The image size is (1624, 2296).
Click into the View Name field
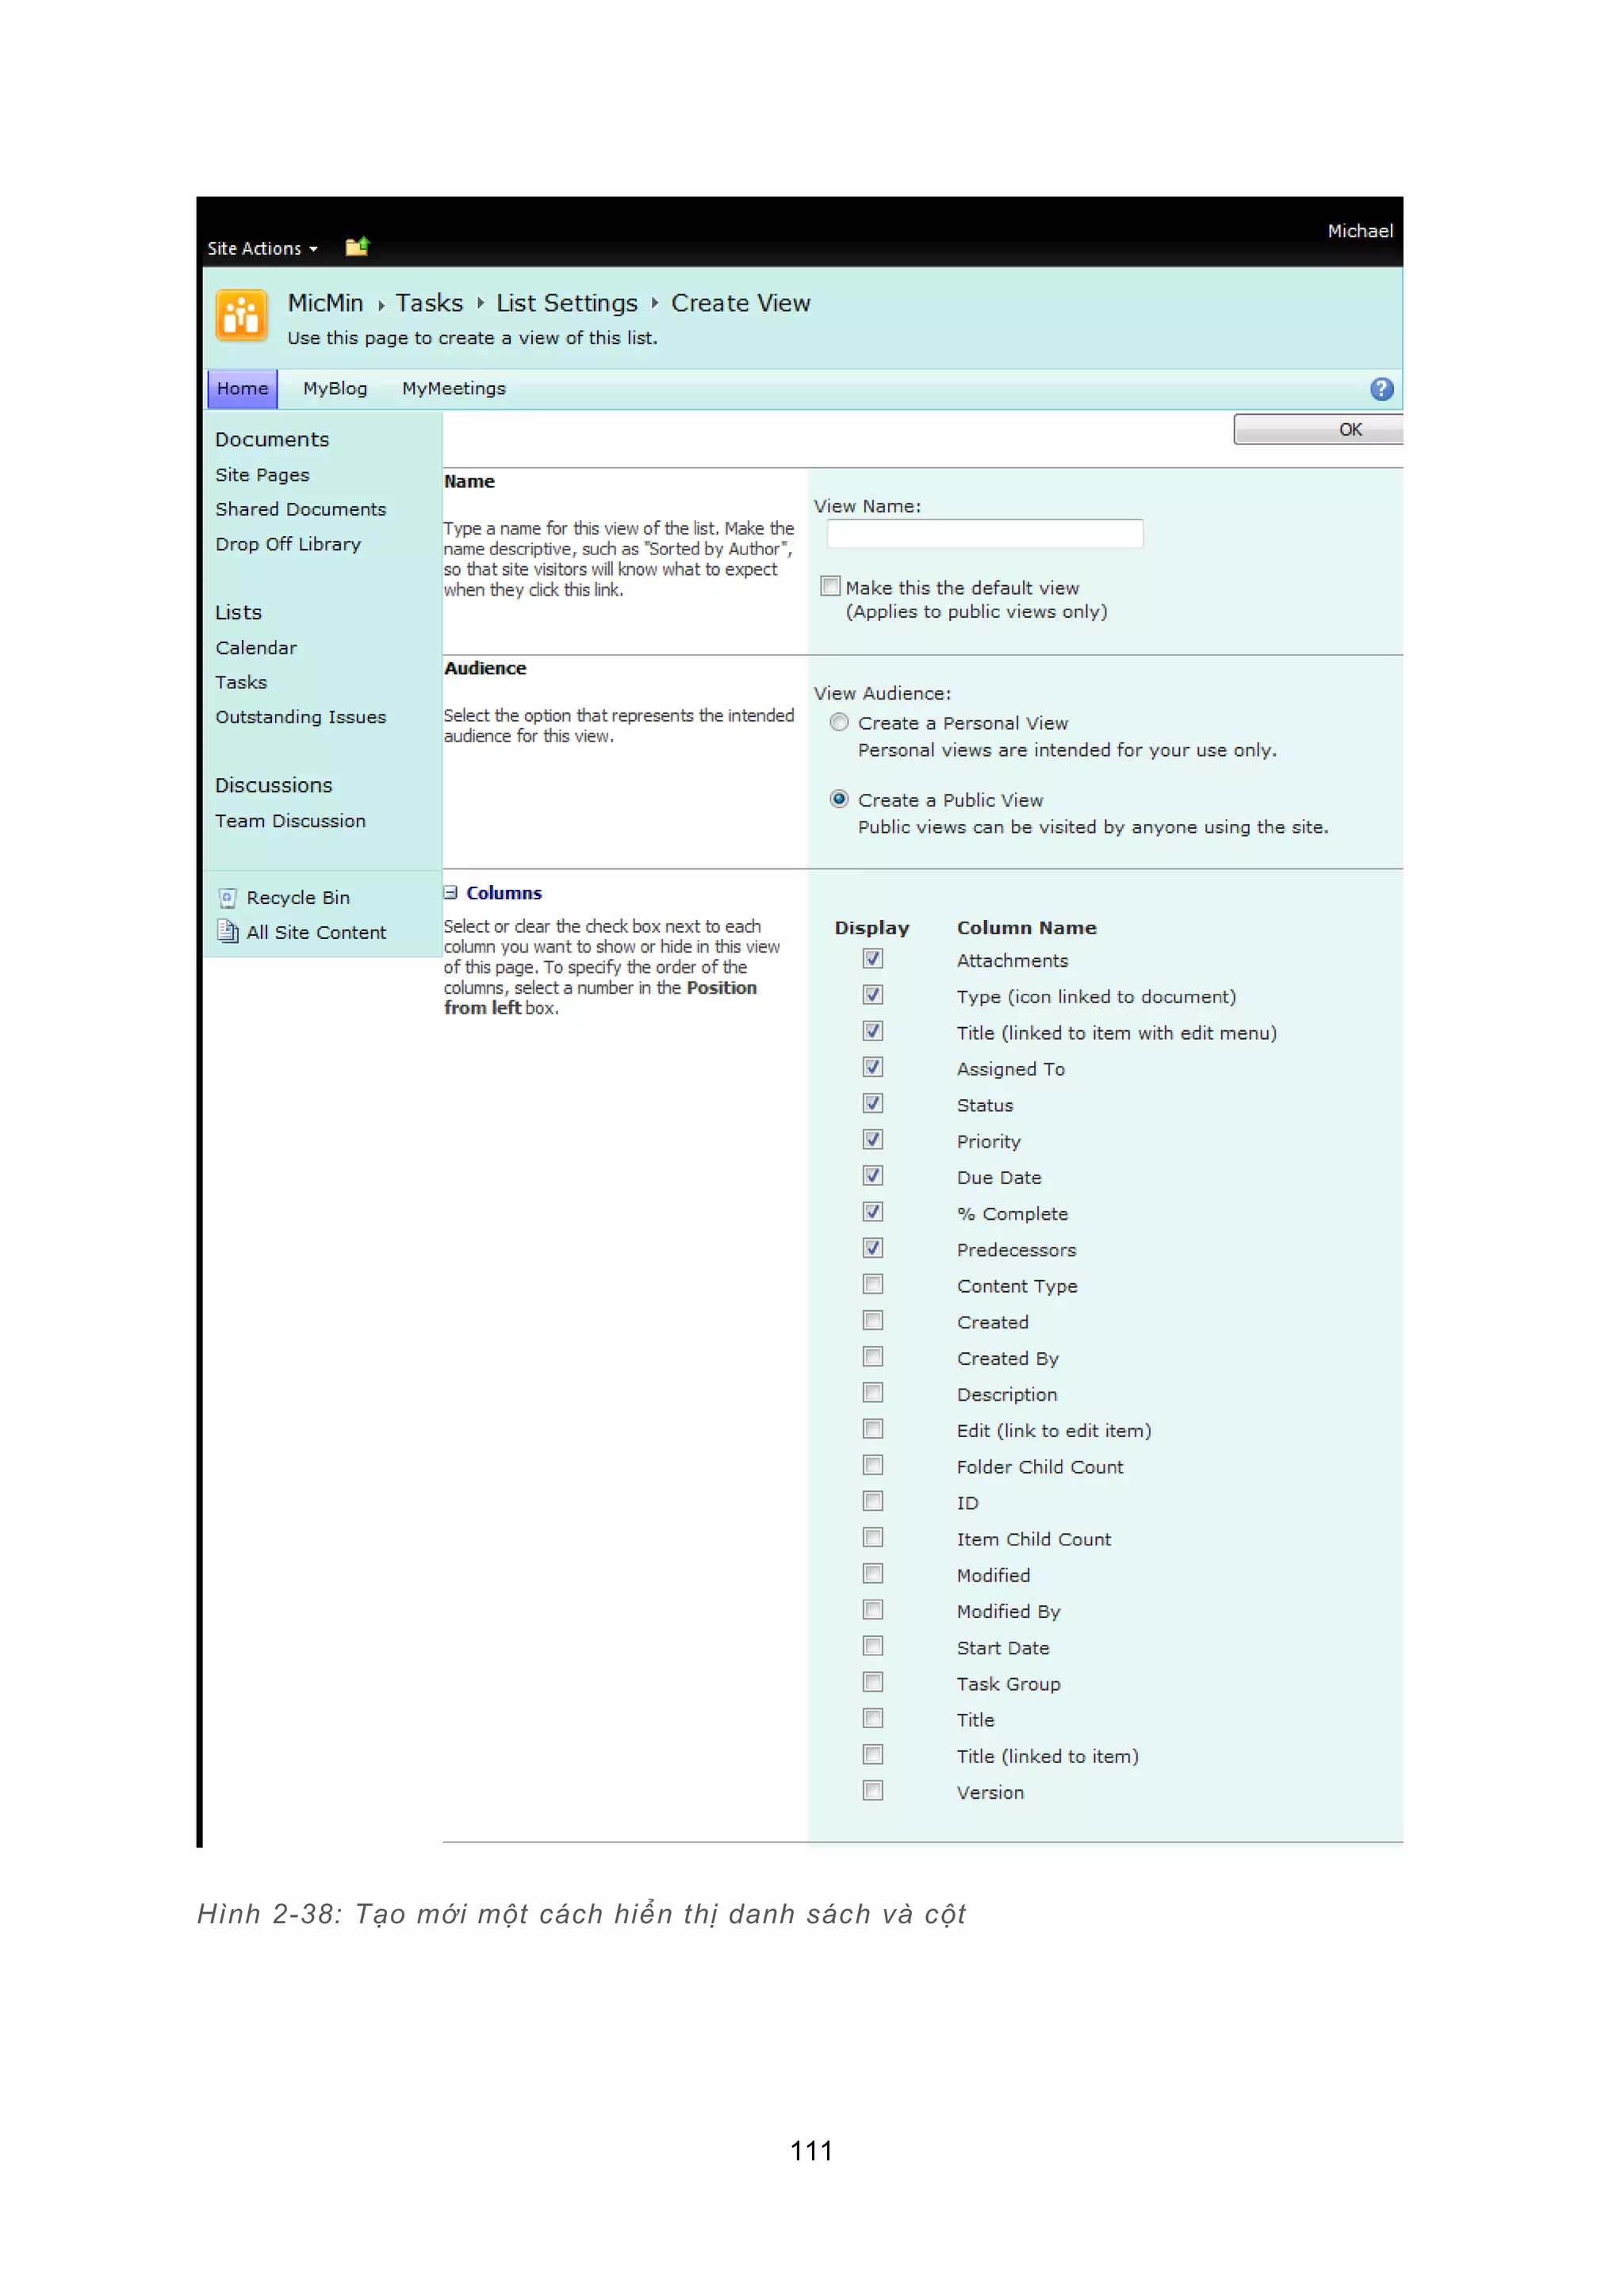click(984, 534)
